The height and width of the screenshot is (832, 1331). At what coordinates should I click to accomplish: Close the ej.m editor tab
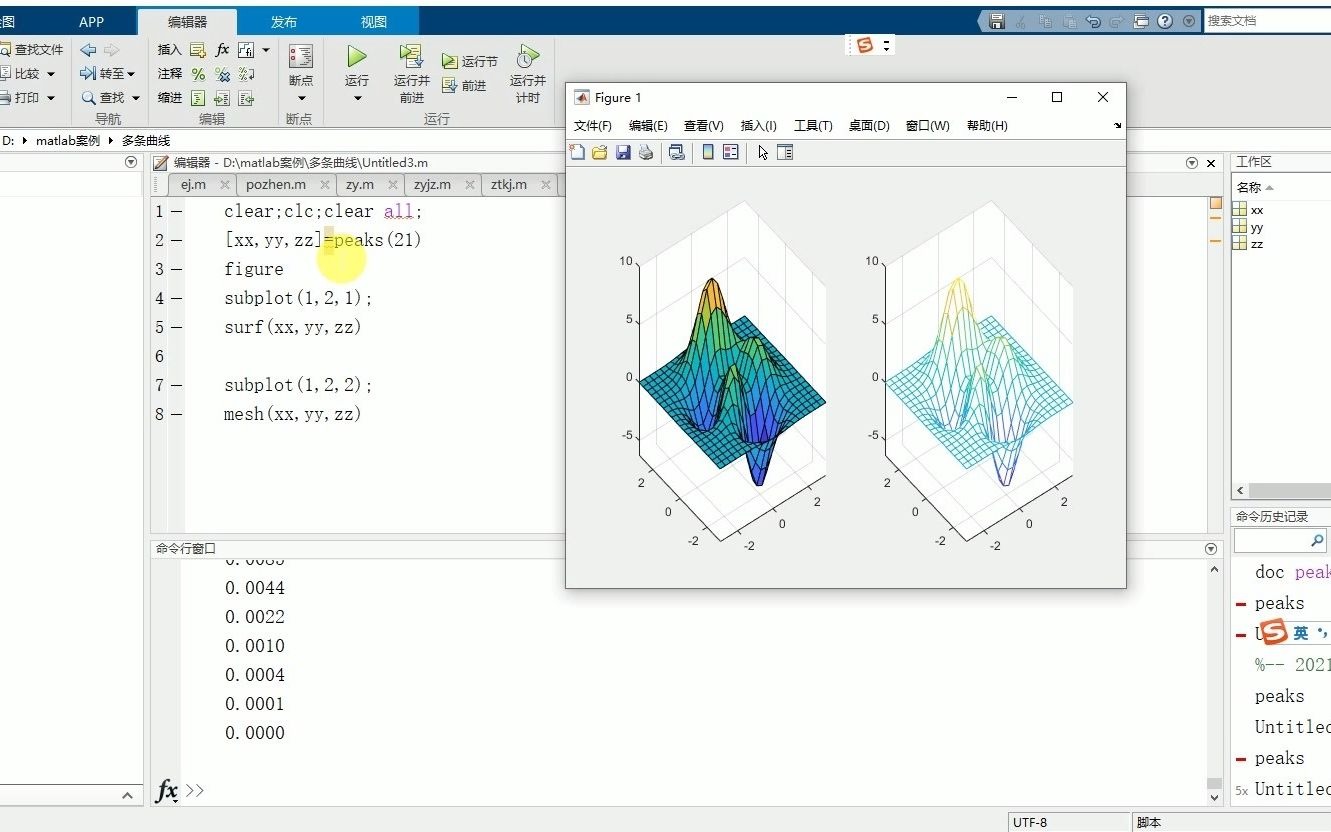[x=225, y=185]
